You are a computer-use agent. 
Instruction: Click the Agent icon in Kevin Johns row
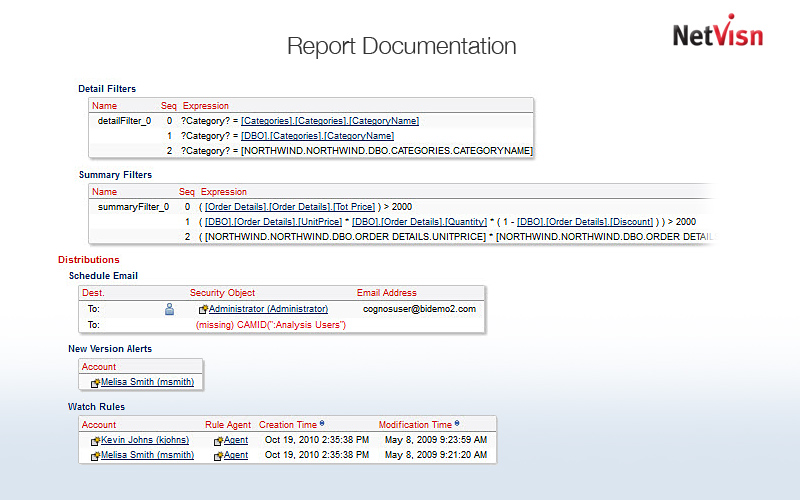218,440
